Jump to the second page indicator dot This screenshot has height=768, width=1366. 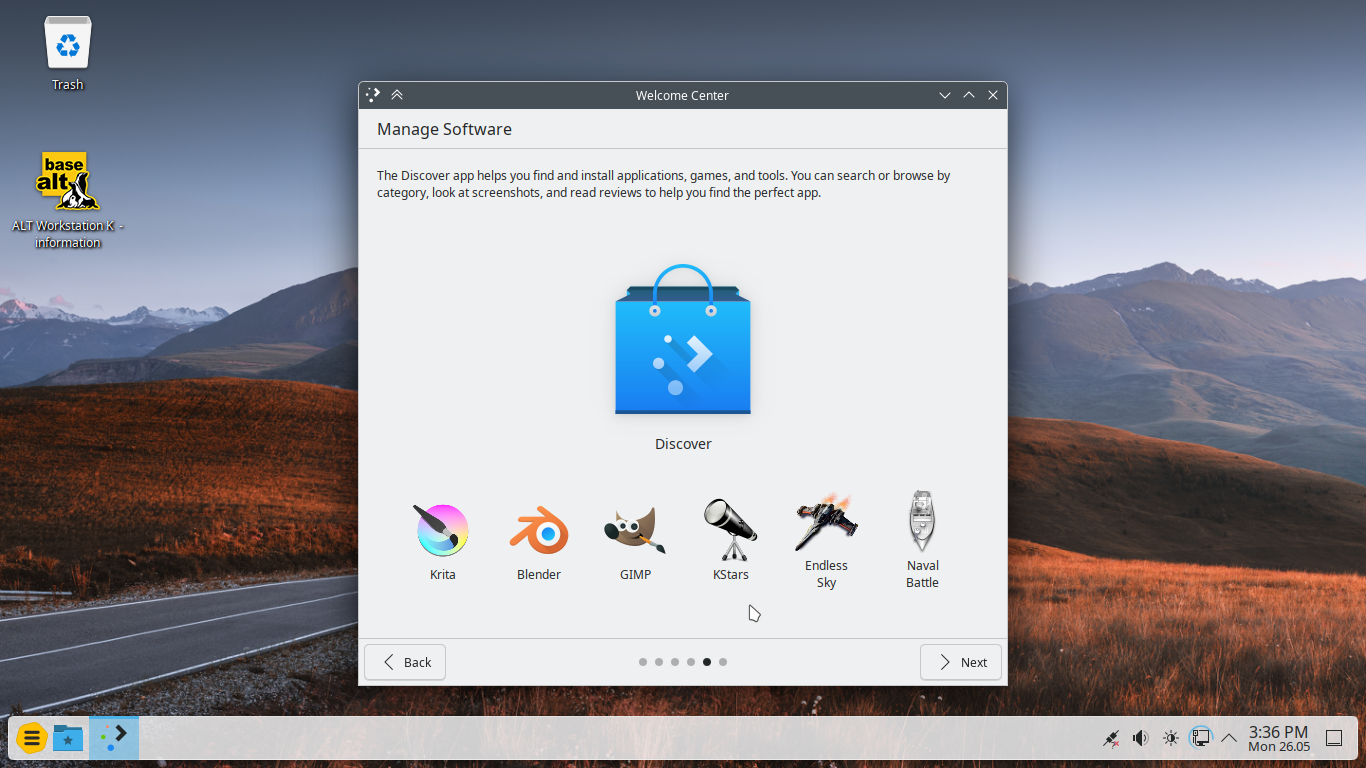659,662
